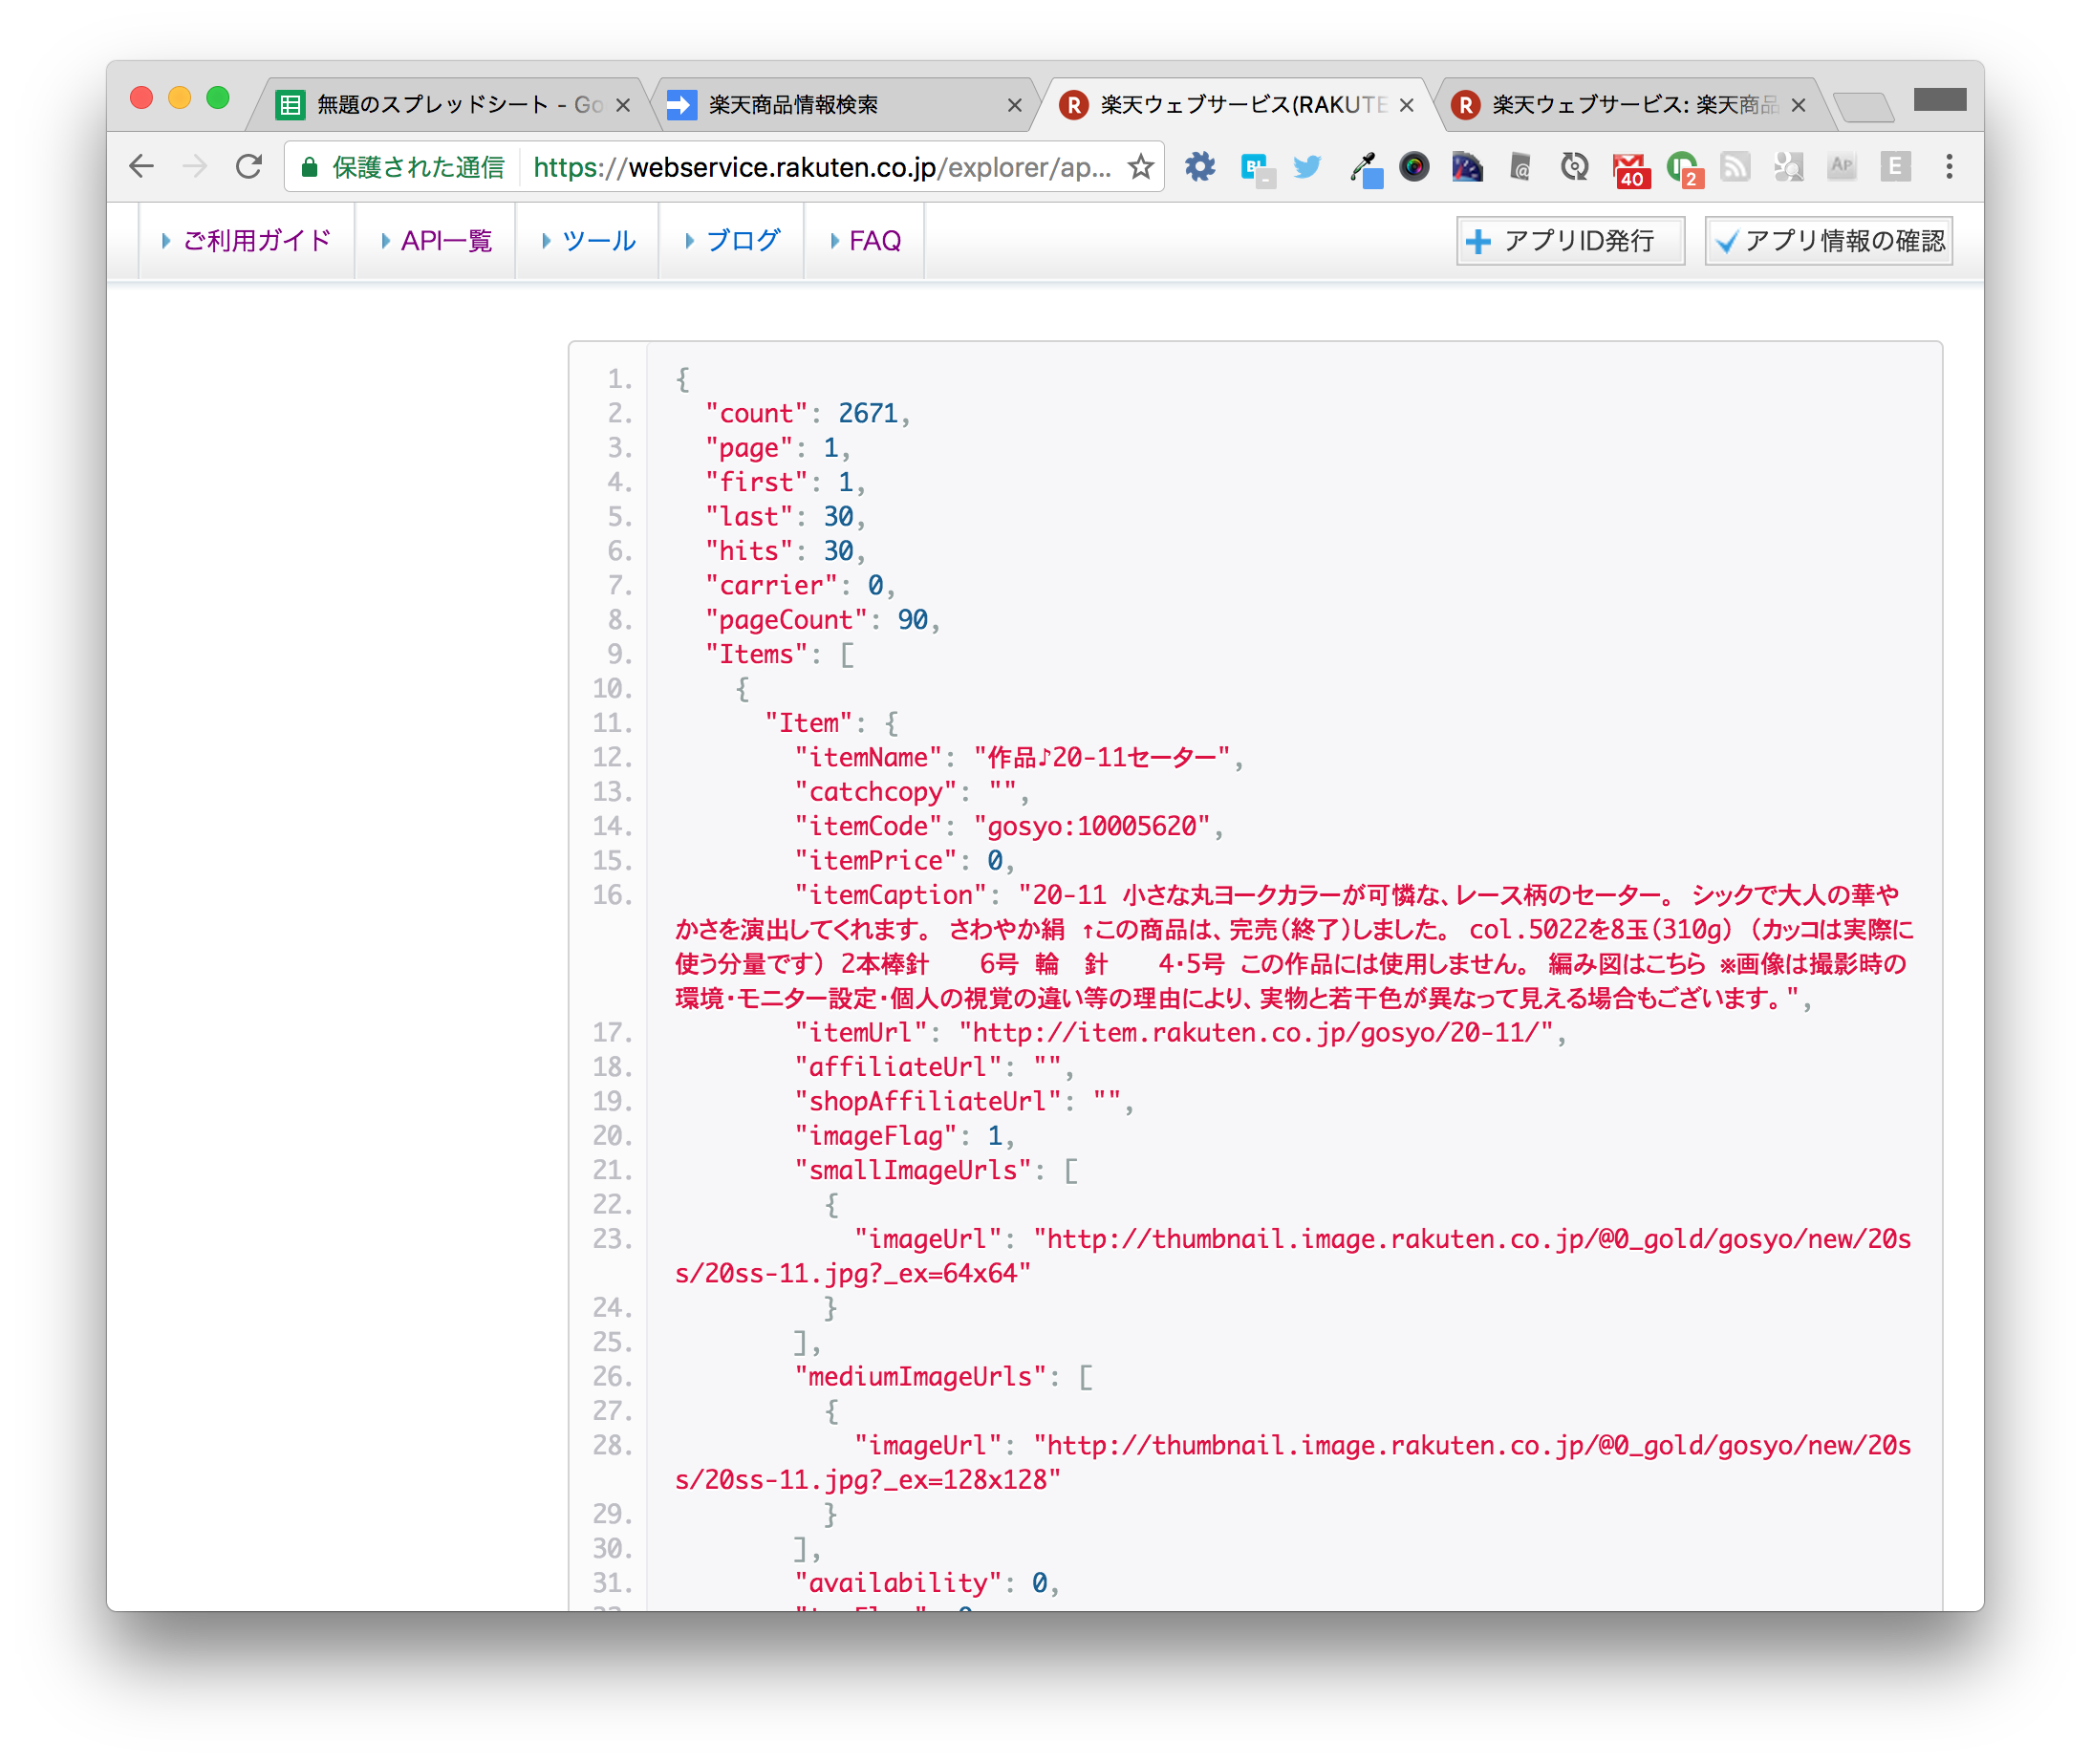
Task: Click the "imageFlag": 1 line
Action: (905, 1136)
